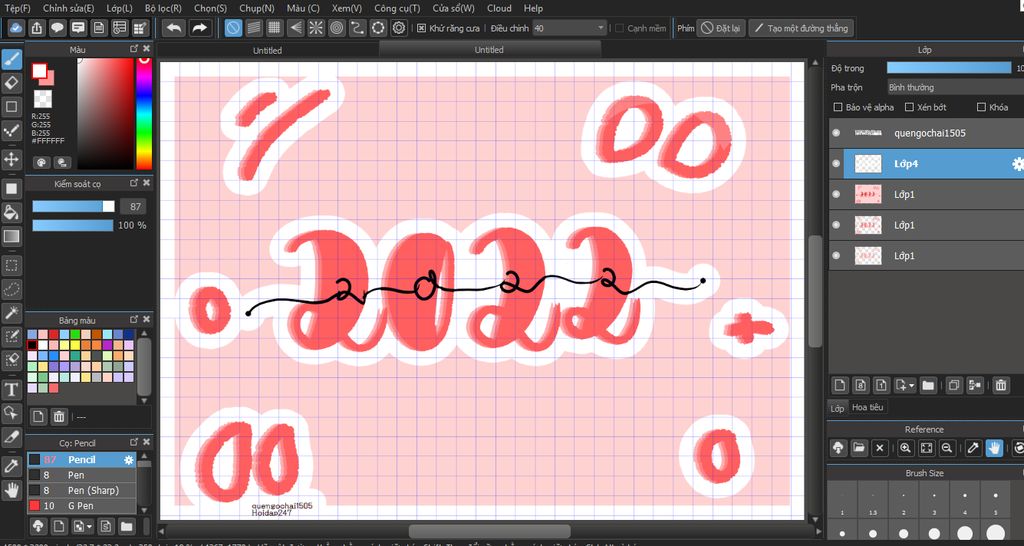This screenshot has height=546, width=1024.
Task: Click the vertical canvas scrollbar
Action: 814,291
